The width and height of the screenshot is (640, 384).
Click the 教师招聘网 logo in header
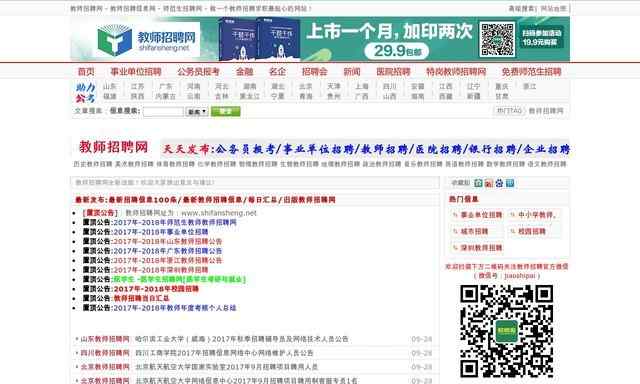point(147,40)
